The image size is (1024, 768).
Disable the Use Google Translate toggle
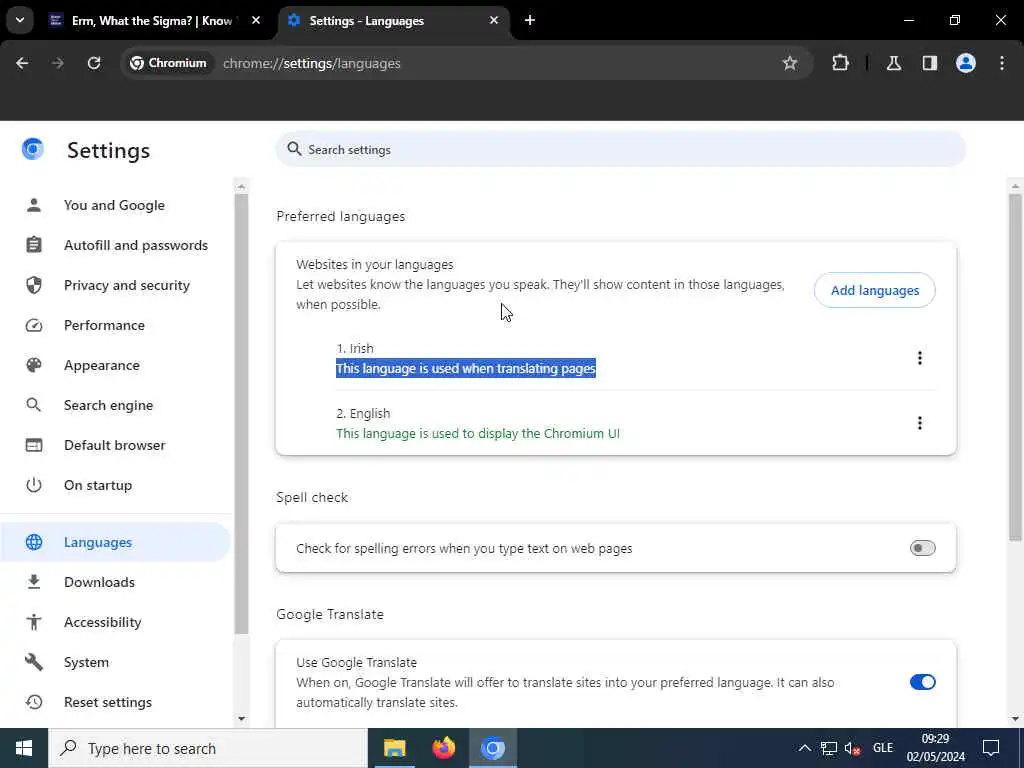click(x=923, y=682)
